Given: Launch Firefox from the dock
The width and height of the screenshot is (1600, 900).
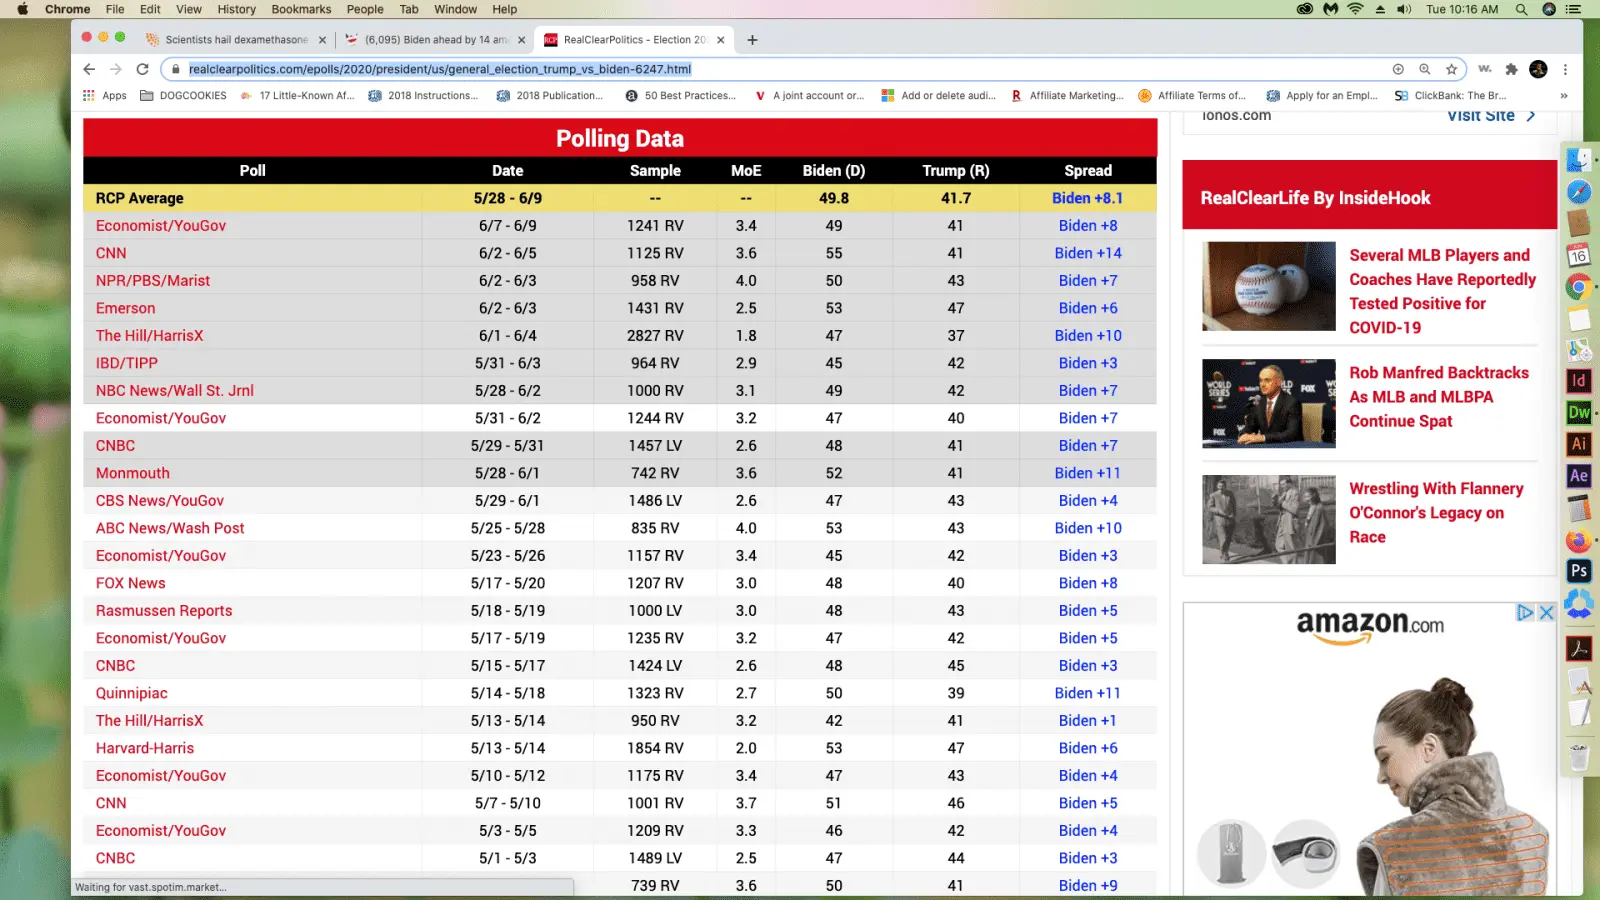Looking at the screenshot, I should tap(1578, 540).
